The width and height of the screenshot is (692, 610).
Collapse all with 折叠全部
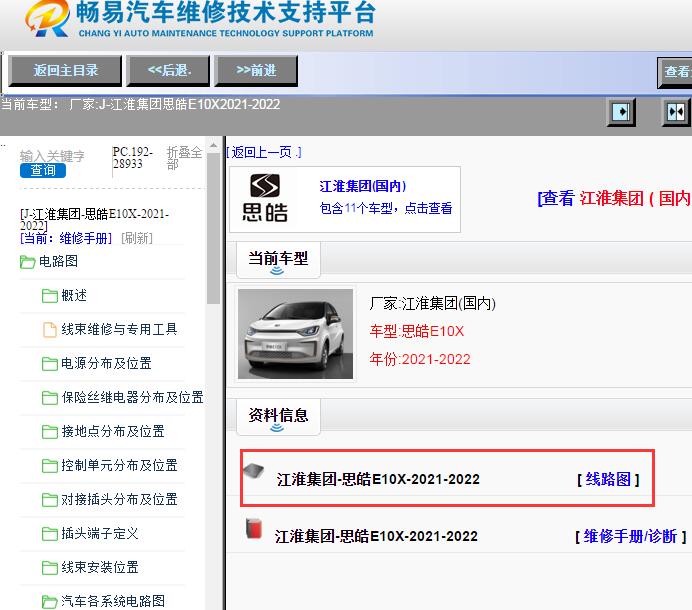tap(184, 158)
